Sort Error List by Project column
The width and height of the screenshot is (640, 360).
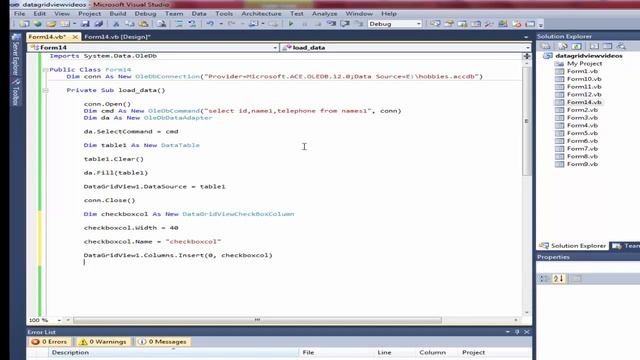(495, 352)
